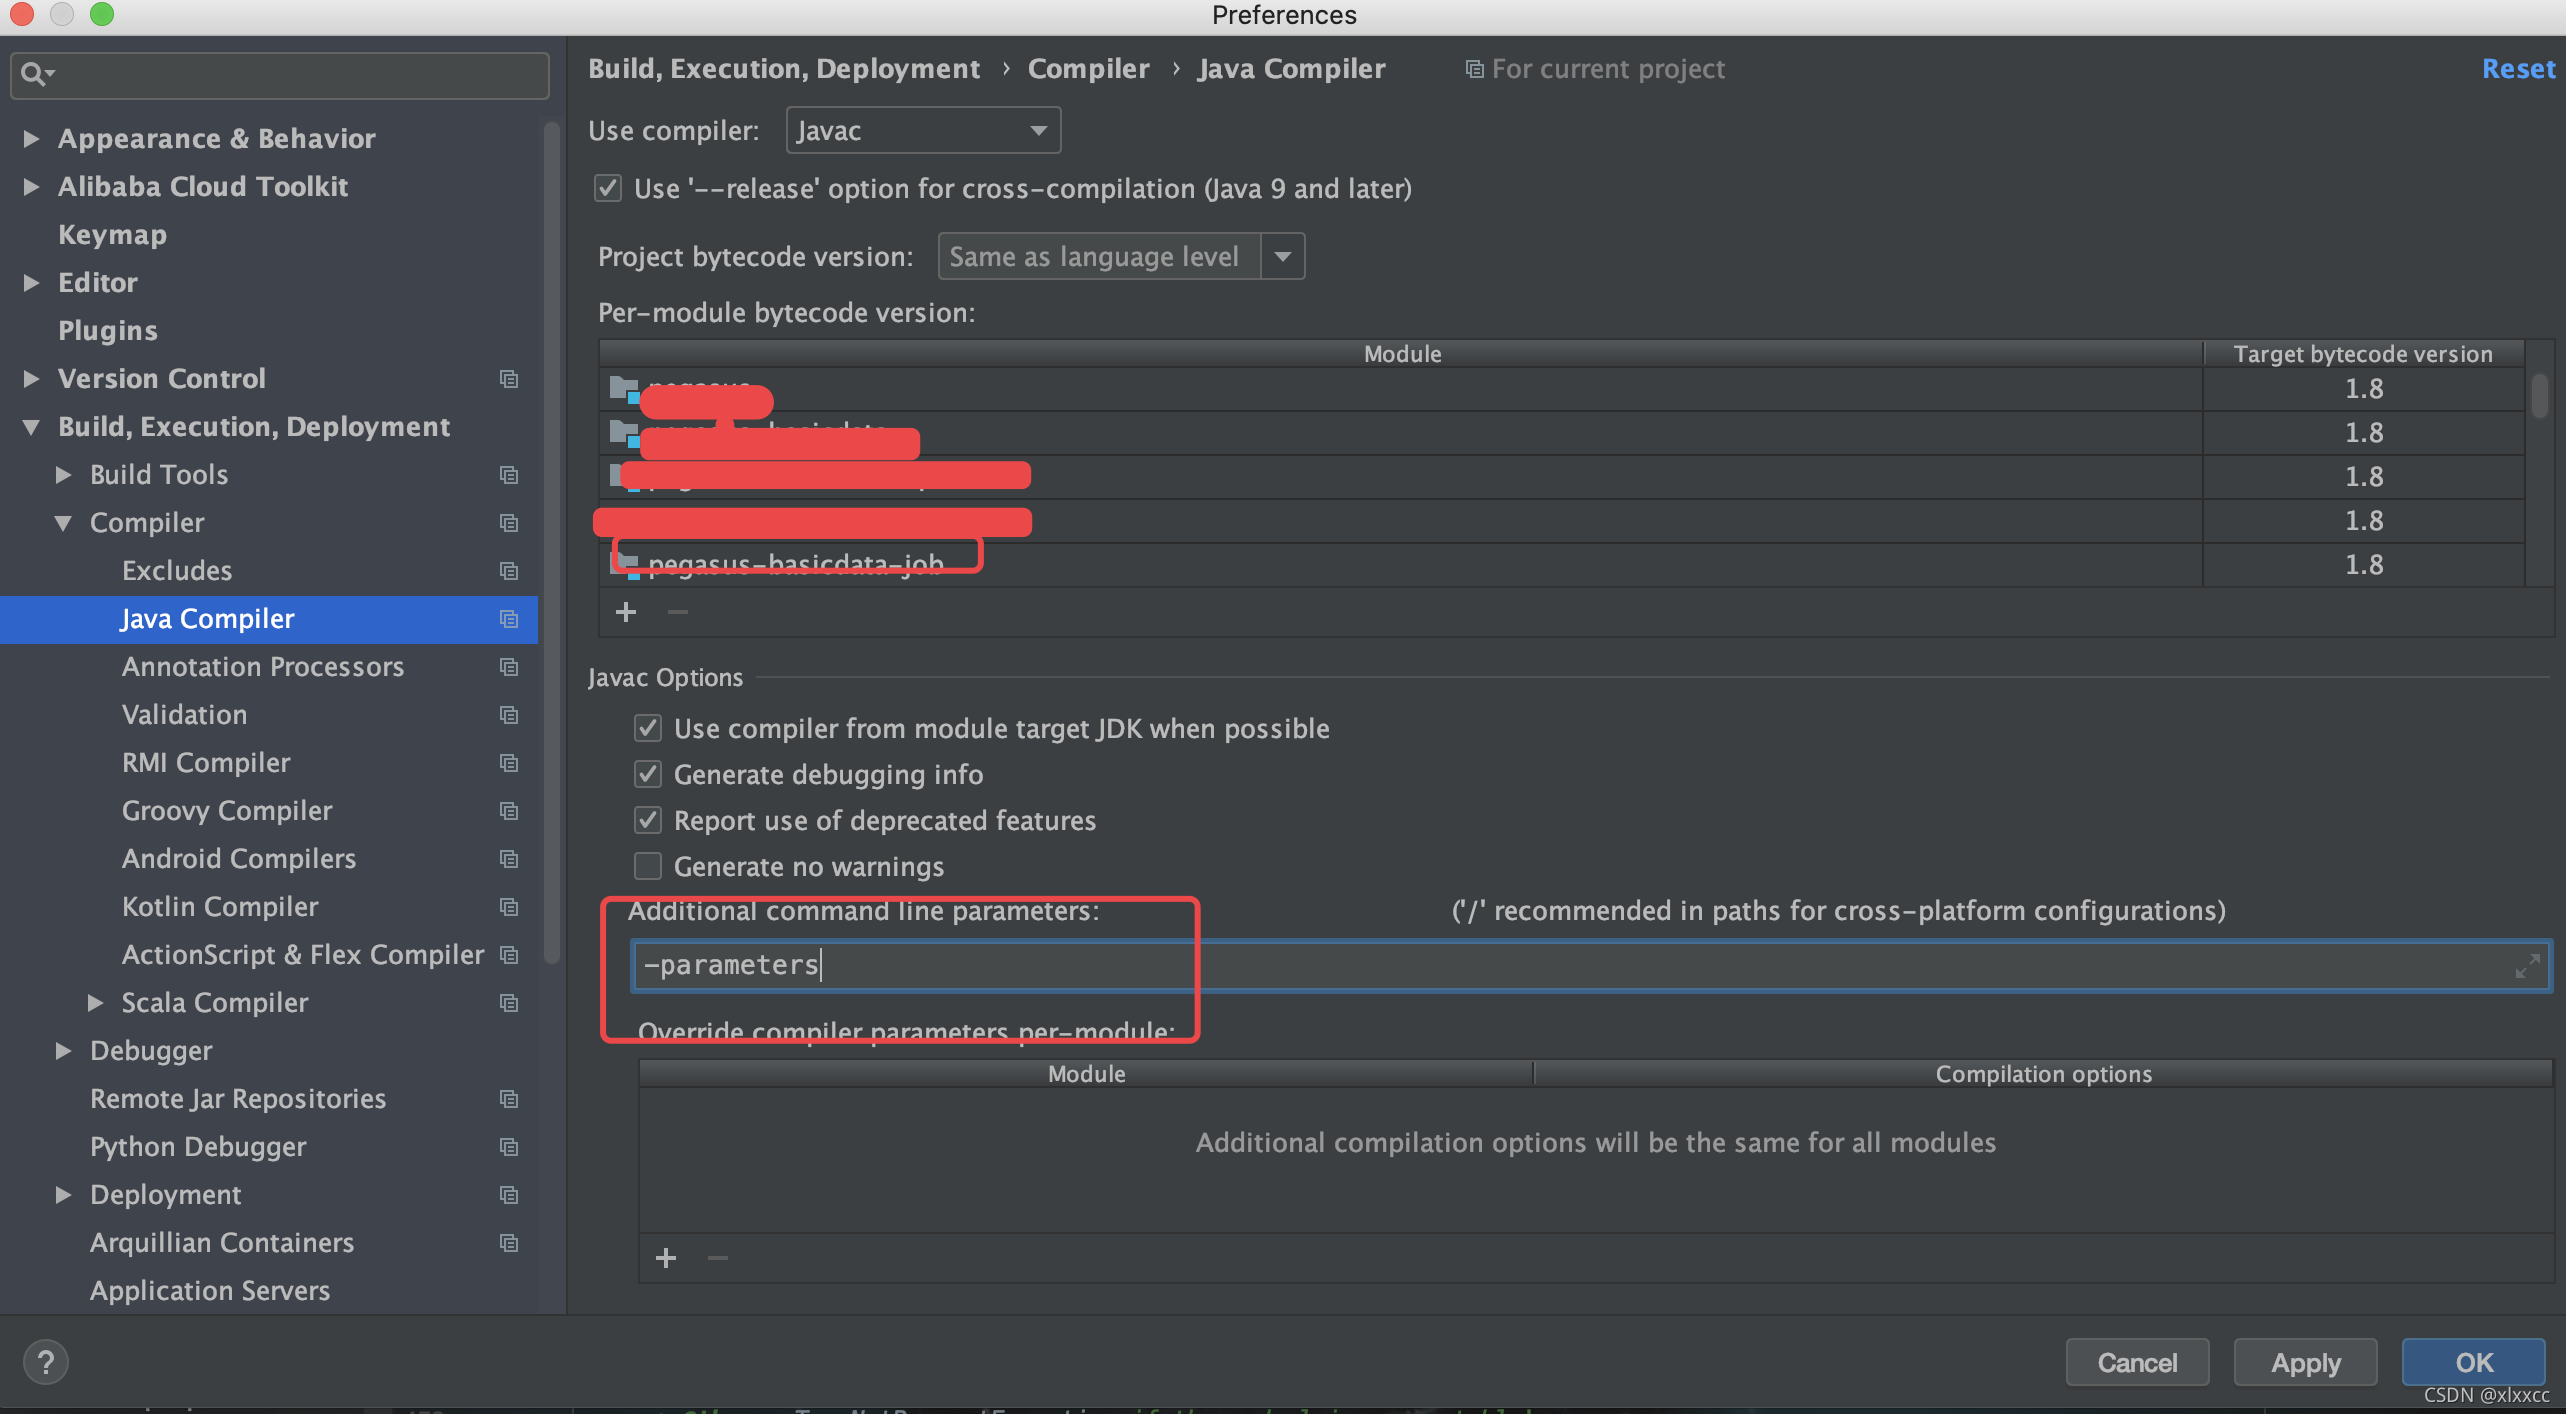Open the Project bytecode version dropdown
The height and width of the screenshot is (1414, 2566).
pyautogui.click(x=1285, y=256)
